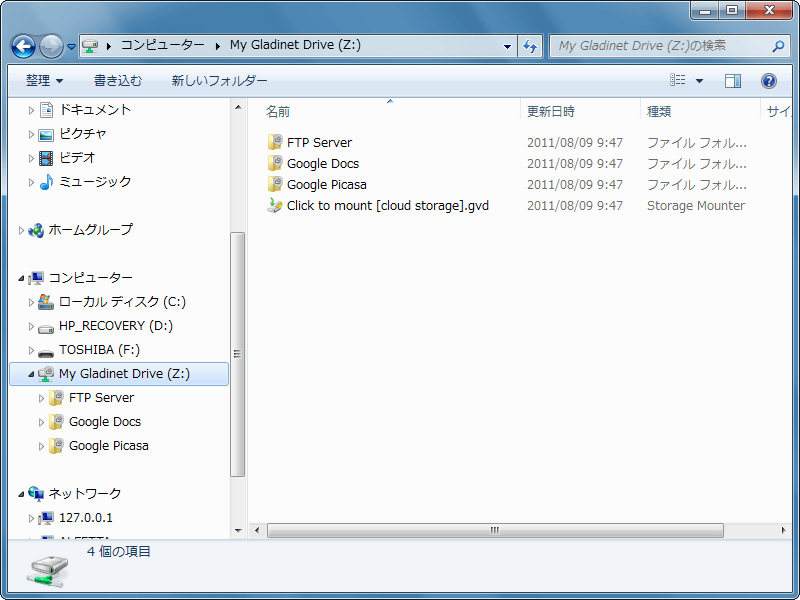The height and width of the screenshot is (600, 800).
Task: Expand FTP Server in the navigation tree
Action: click(x=41, y=398)
